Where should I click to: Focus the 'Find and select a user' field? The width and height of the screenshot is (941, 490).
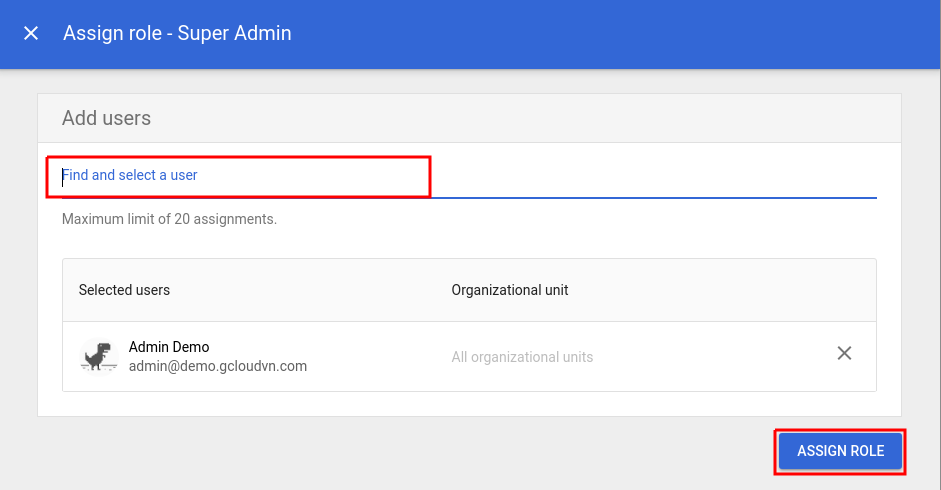pos(240,176)
